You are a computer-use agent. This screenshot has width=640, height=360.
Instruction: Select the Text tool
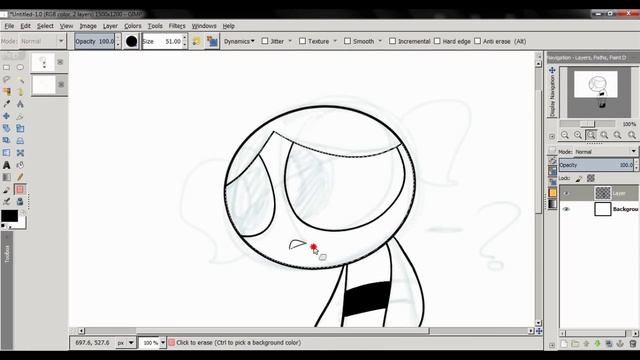(7, 165)
